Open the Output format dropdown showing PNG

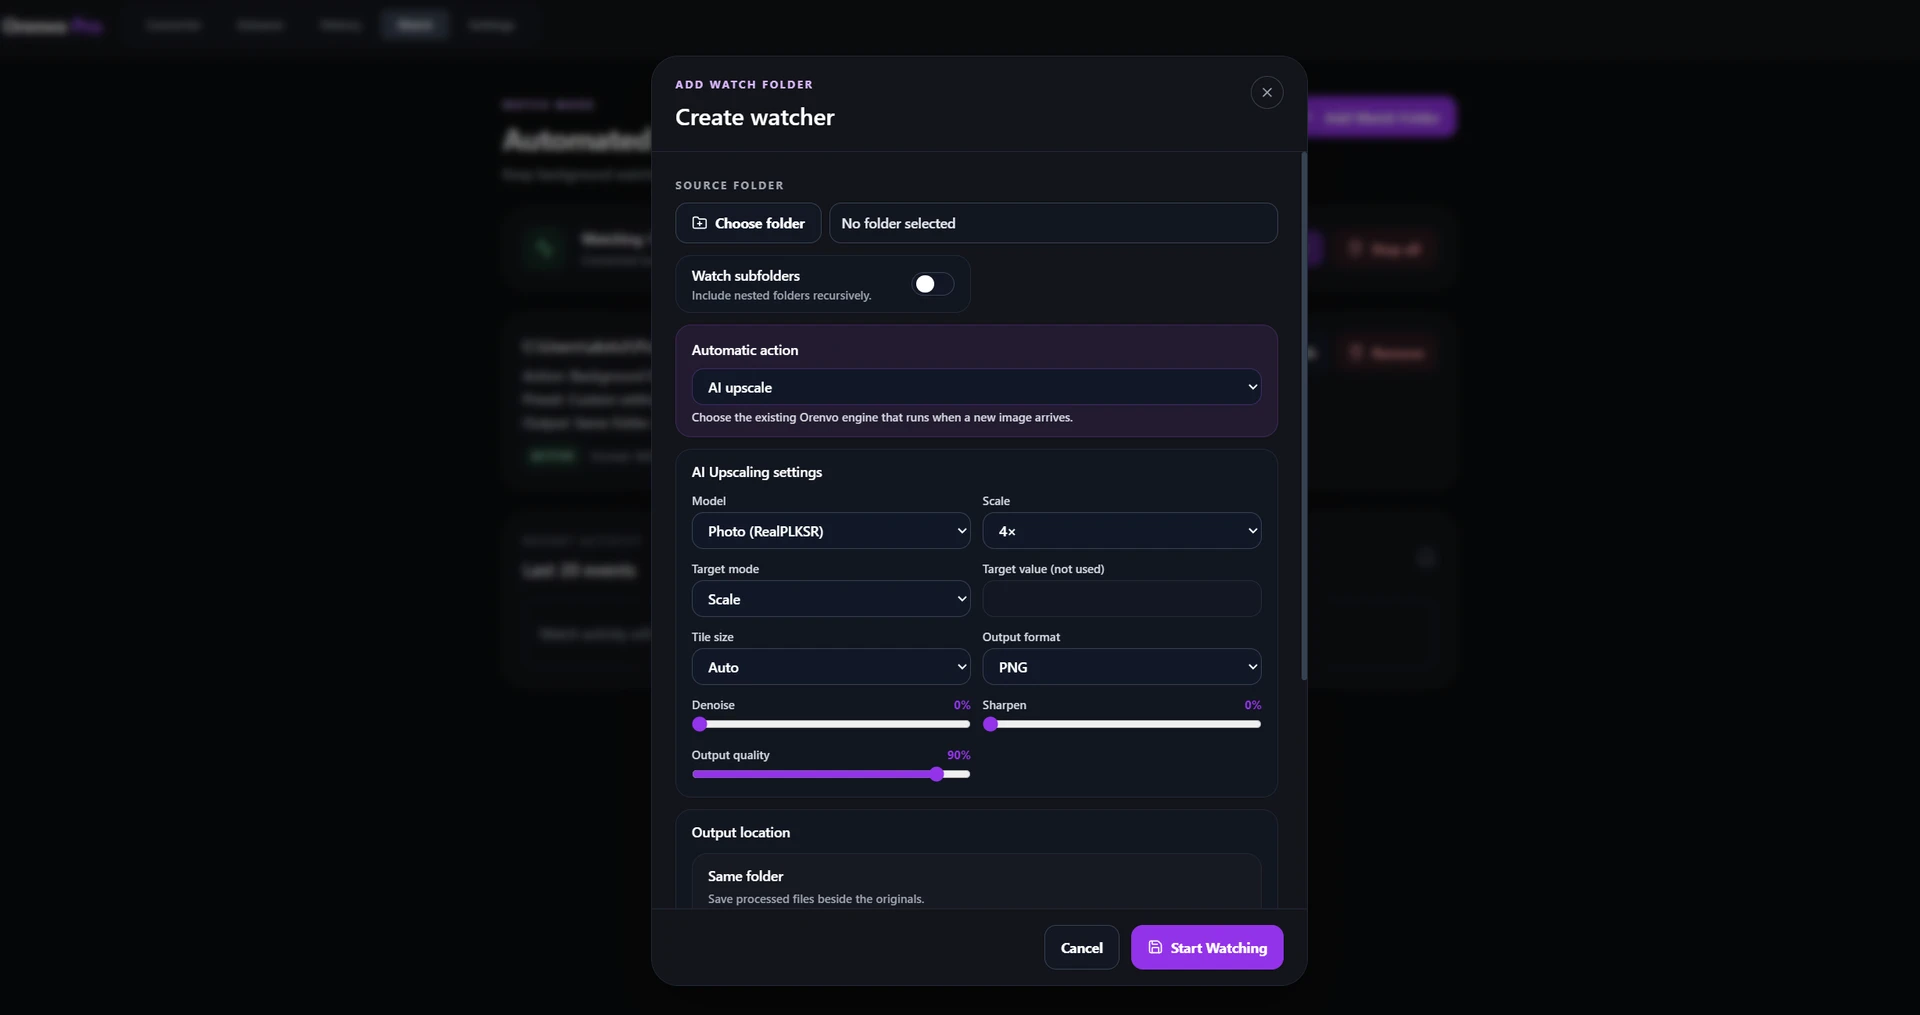point(1121,667)
